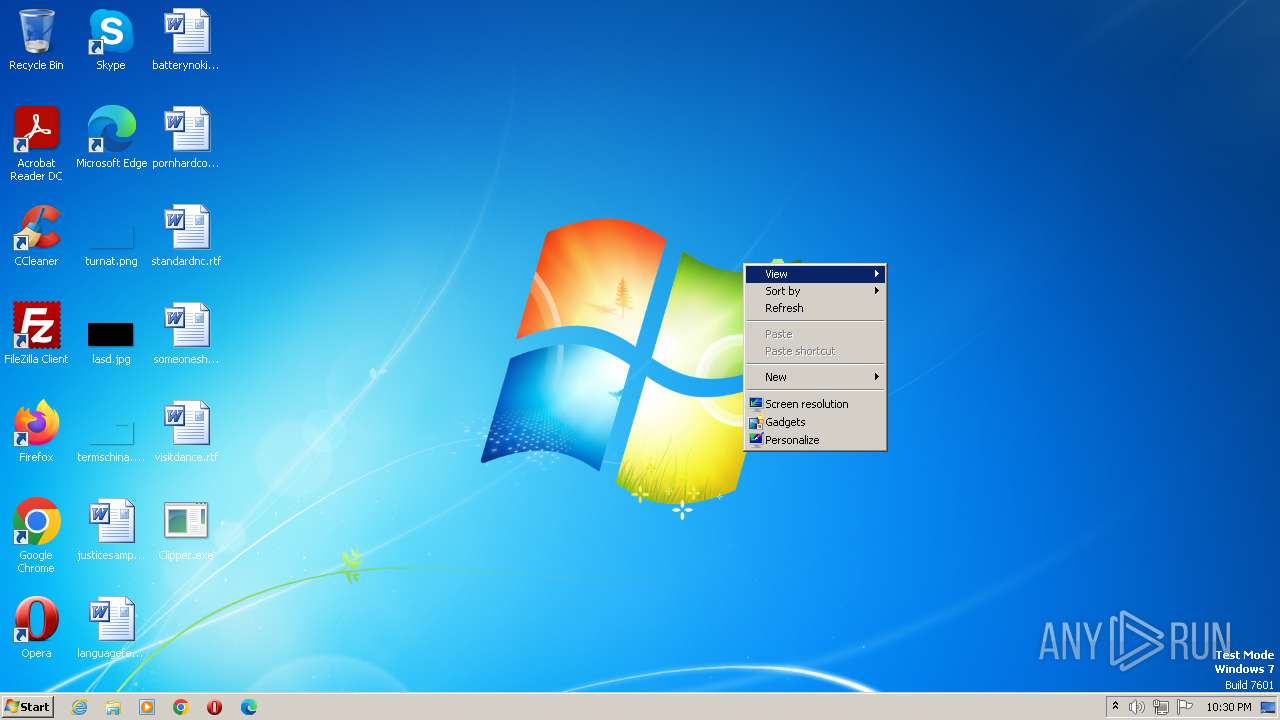Select the someonesh document icon
The height and width of the screenshot is (720, 1280).
tap(186, 334)
